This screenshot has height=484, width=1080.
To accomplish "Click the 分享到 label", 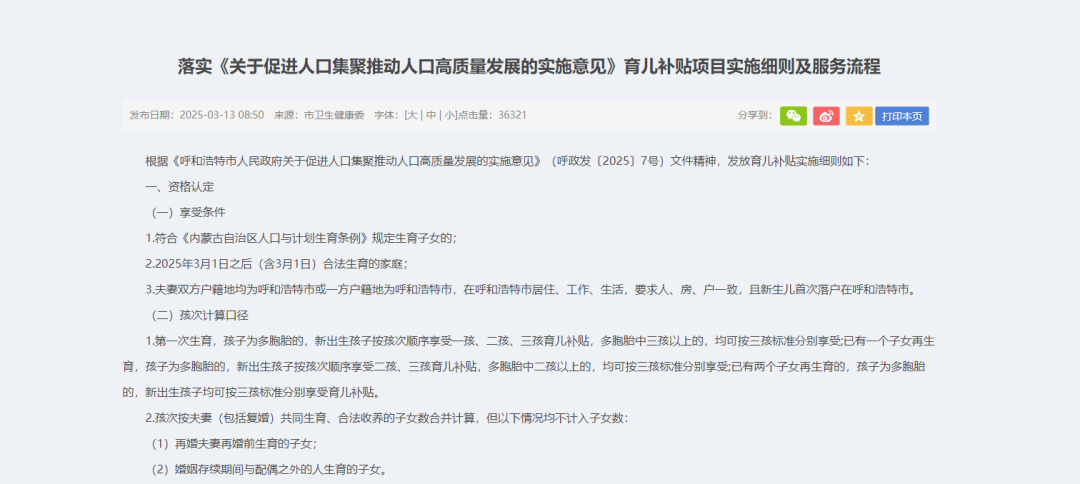I will coord(754,115).
